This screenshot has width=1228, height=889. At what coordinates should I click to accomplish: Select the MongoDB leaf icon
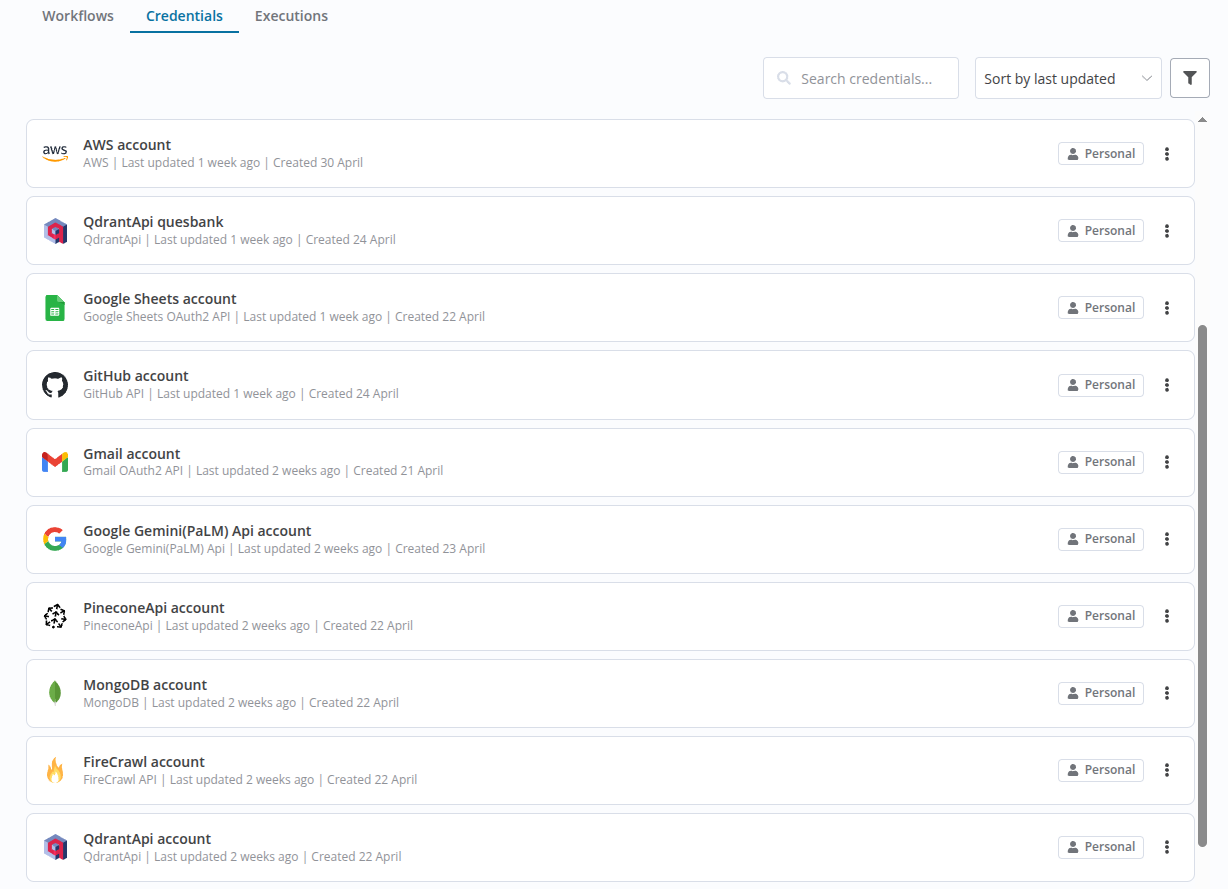(55, 693)
